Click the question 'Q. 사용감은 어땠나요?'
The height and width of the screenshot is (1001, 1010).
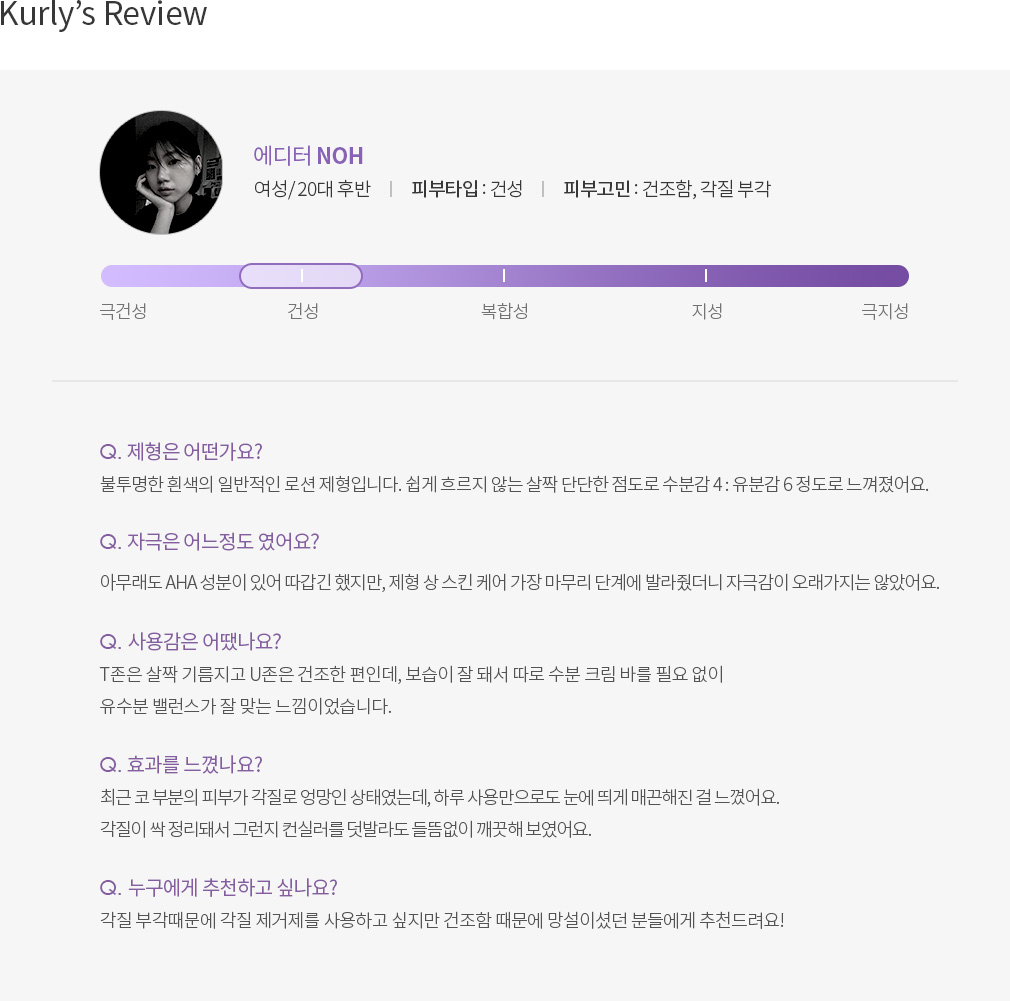click(x=191, y=642)
